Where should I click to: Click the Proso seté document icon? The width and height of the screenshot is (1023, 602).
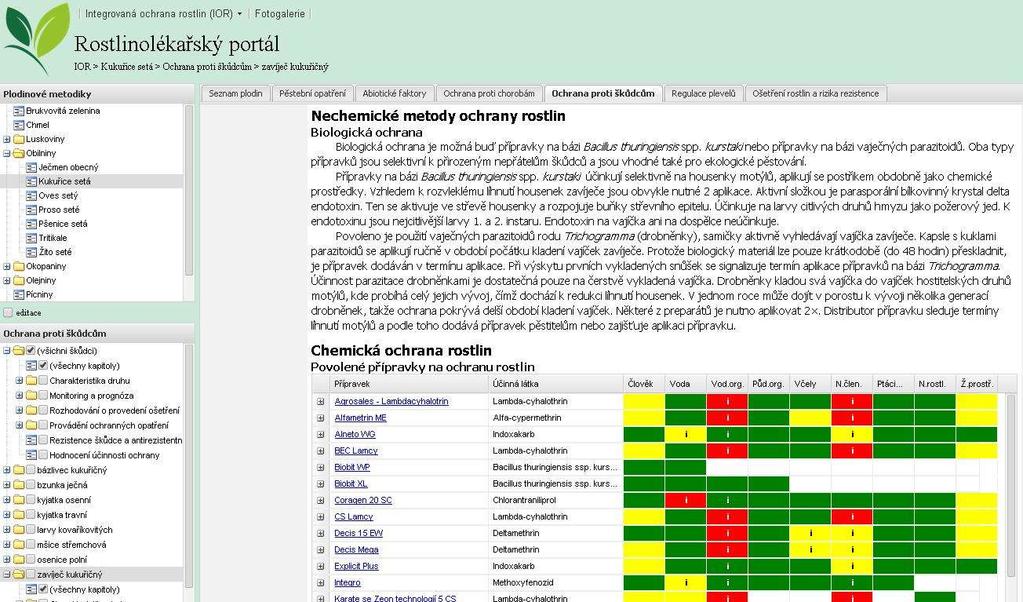pos(31,209)
